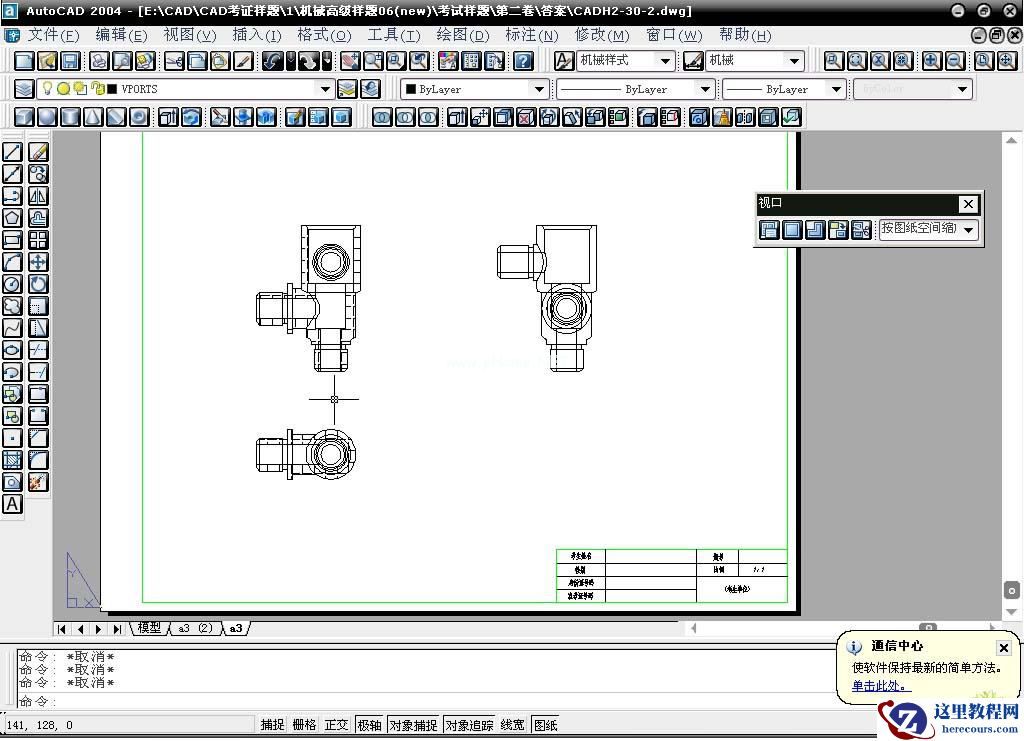Select the Multiline Text tool
1024x741 pixels.
click(x=13, y=504)
